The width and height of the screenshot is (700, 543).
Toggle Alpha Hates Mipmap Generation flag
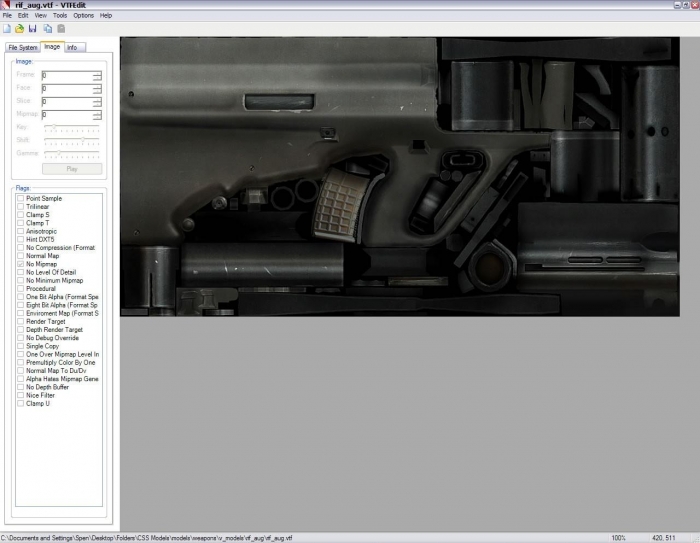tap(21, 379)
